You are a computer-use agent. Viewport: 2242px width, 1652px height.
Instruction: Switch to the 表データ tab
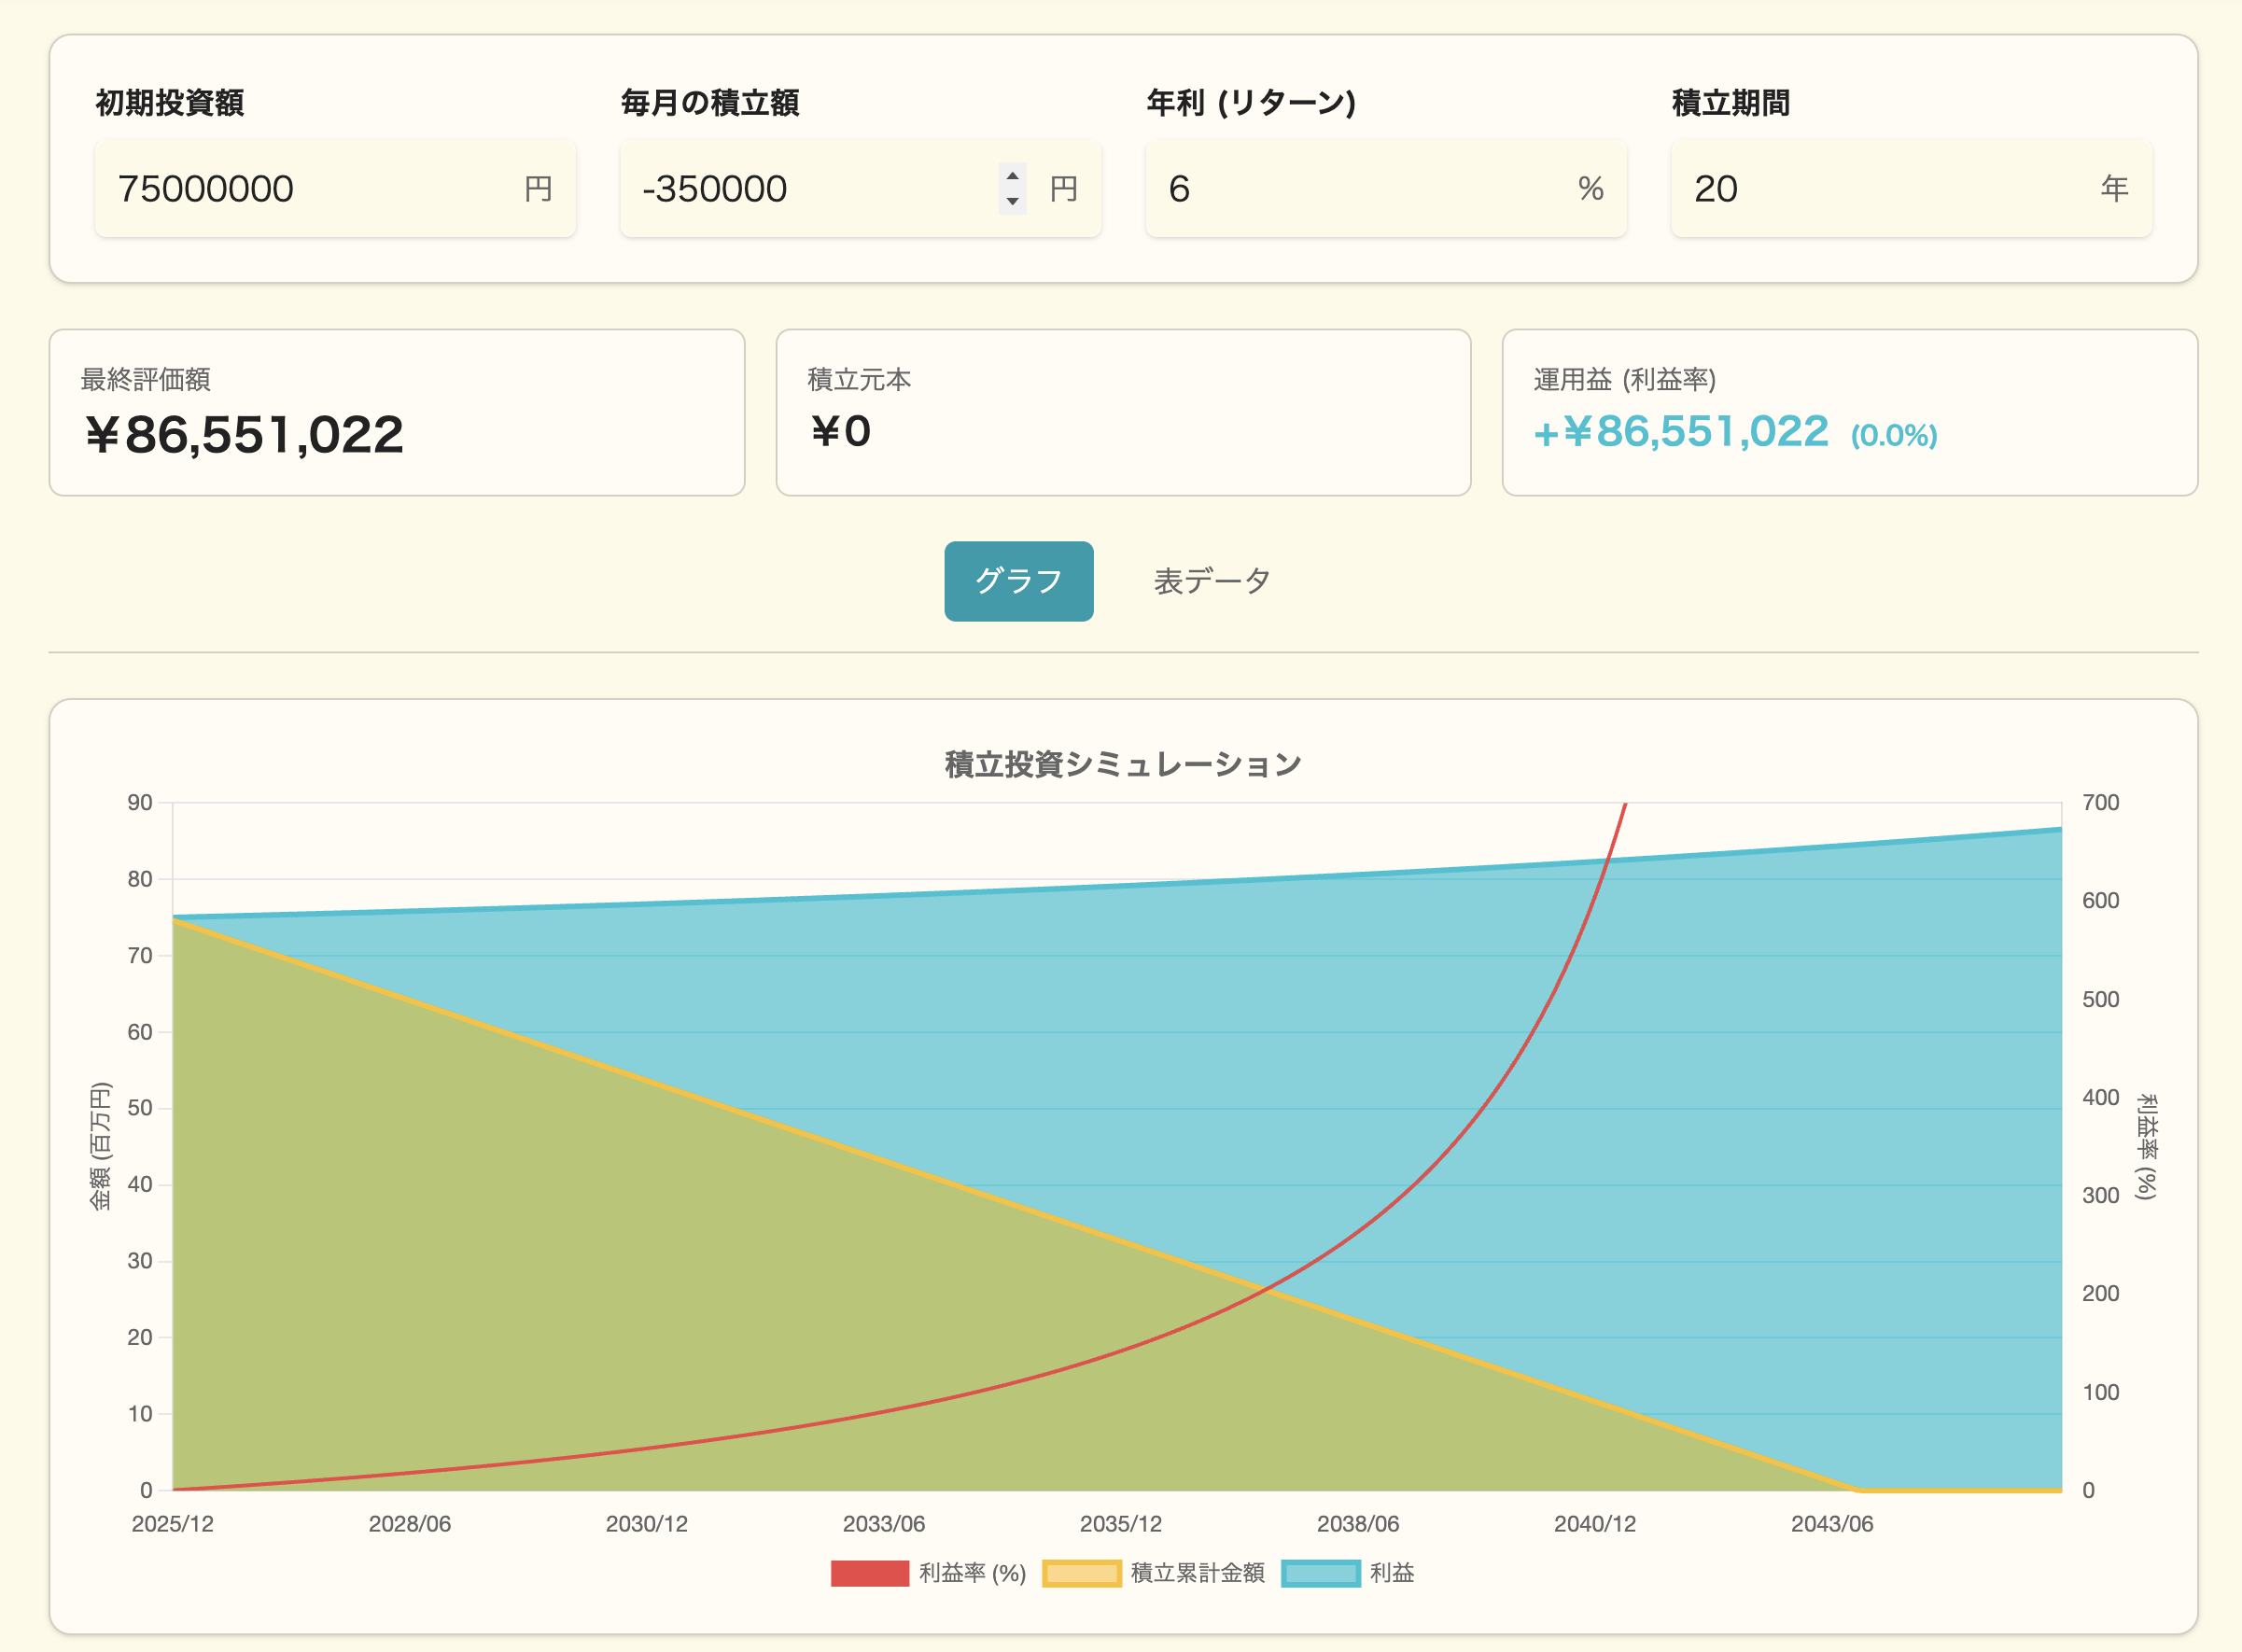tap(1211, 581)
